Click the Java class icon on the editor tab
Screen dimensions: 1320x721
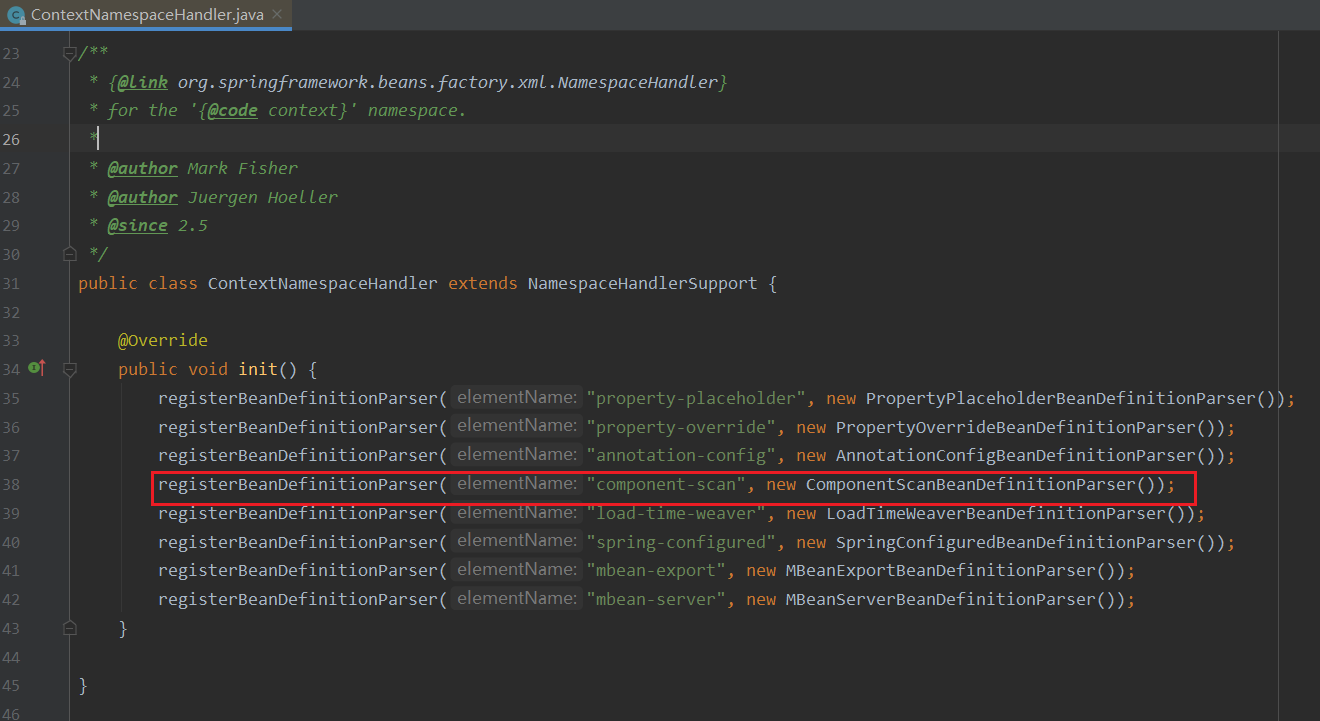[x=16, y=15]
